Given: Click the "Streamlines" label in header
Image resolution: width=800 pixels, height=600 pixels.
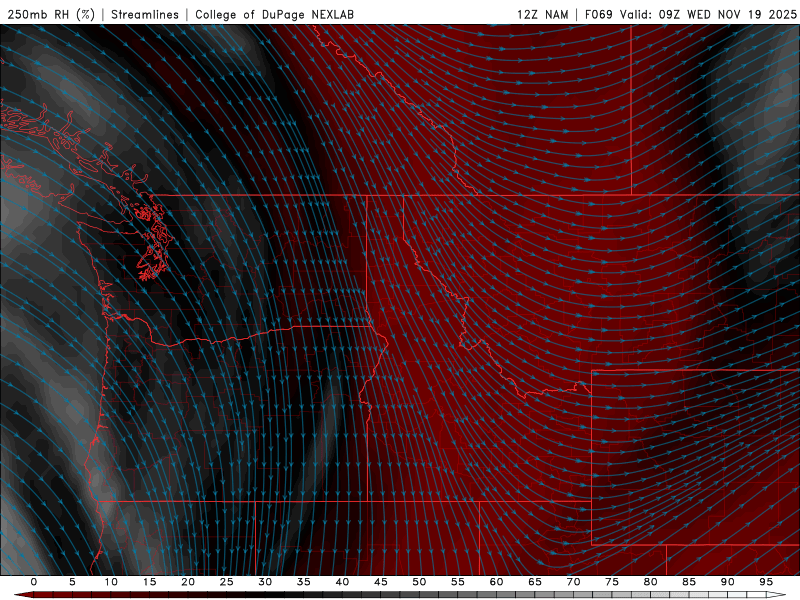Looking at the screenshot, I should (145, 14).
